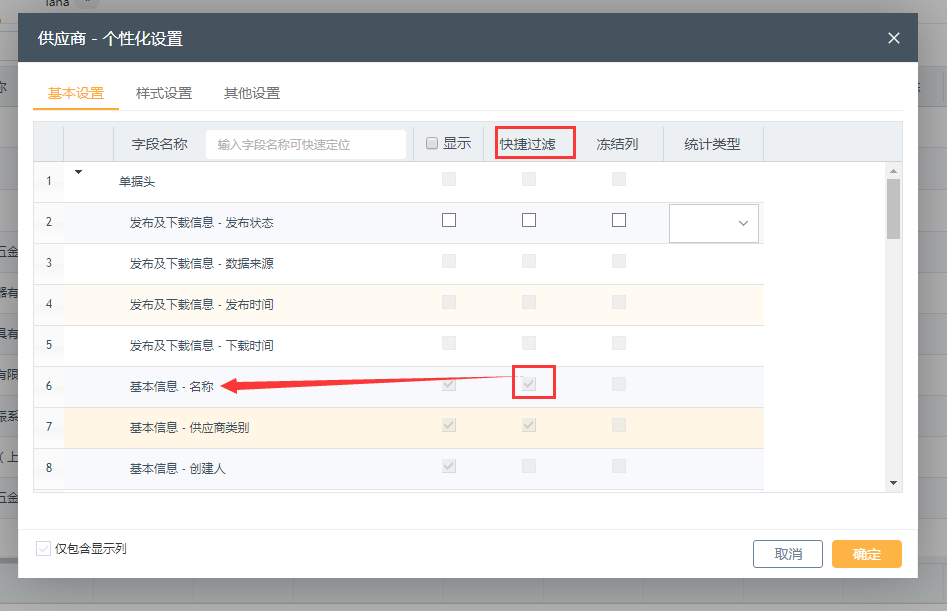
Task: Click the 统计类型 column header
Action: pos(712,144)
